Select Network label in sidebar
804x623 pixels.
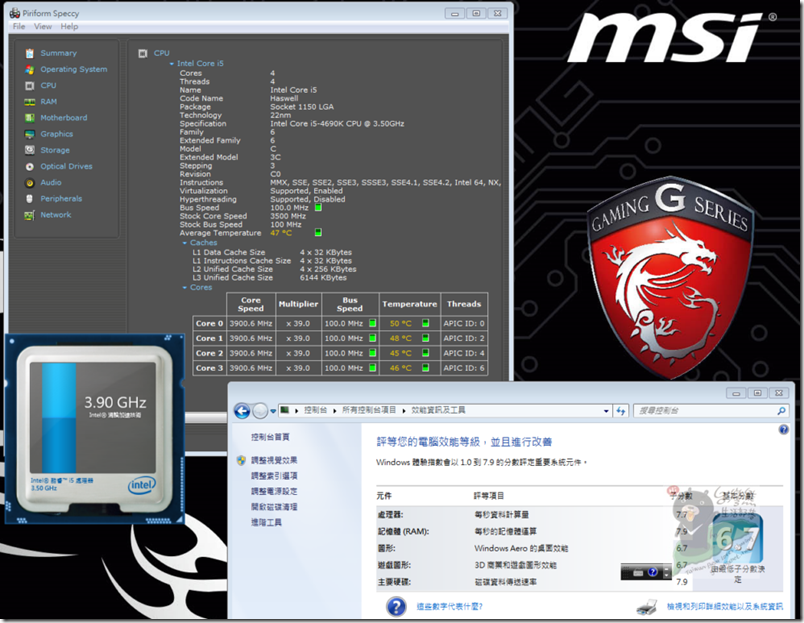point(56,215)
